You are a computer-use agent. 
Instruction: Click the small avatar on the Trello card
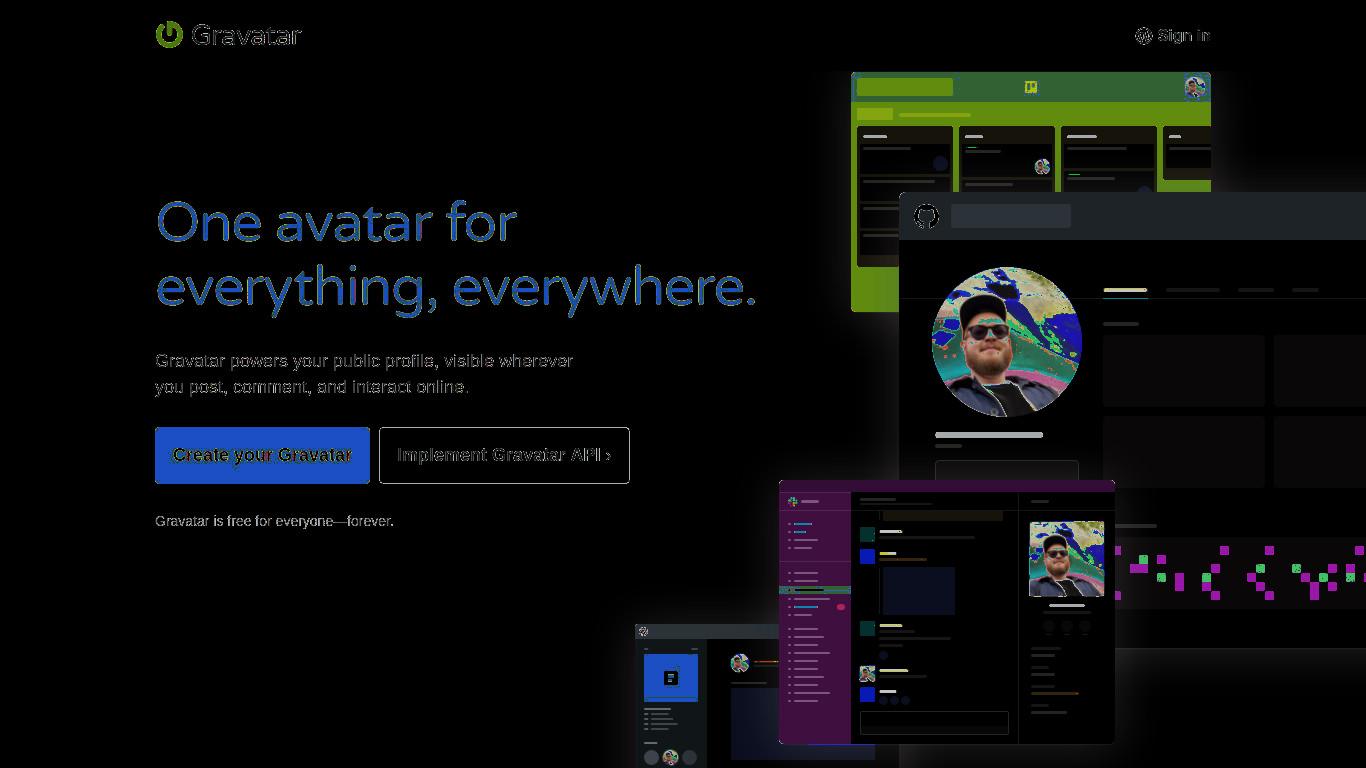coord(1042,166)
